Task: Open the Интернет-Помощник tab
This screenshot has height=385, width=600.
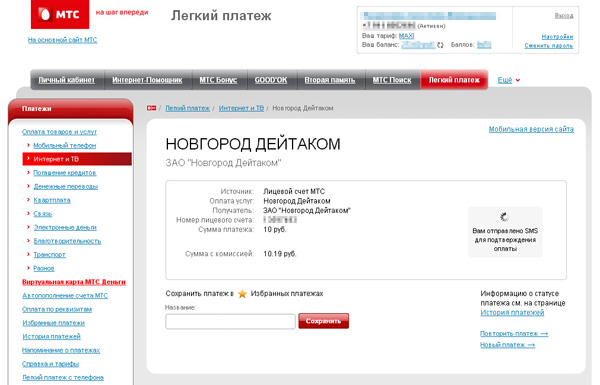Action: pyautogui.click(x=147, y=80)
